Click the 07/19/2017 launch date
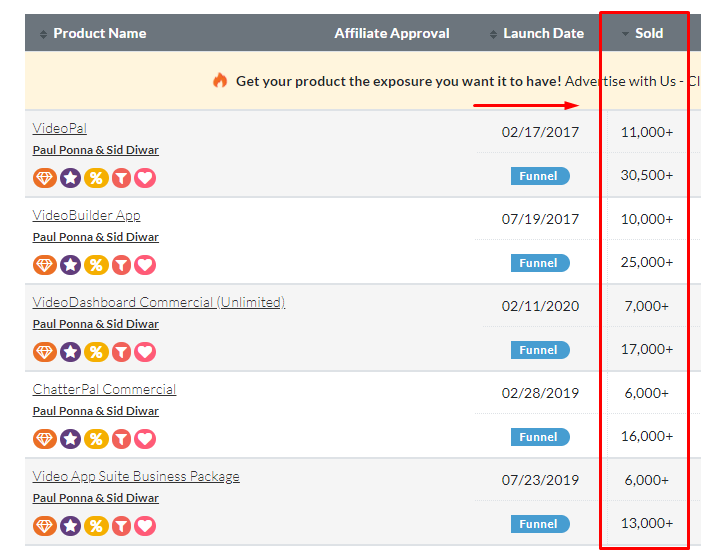Image resolution: width=701 pixels, height=558 pixels. pyautogui.click(x=540, y=219)
